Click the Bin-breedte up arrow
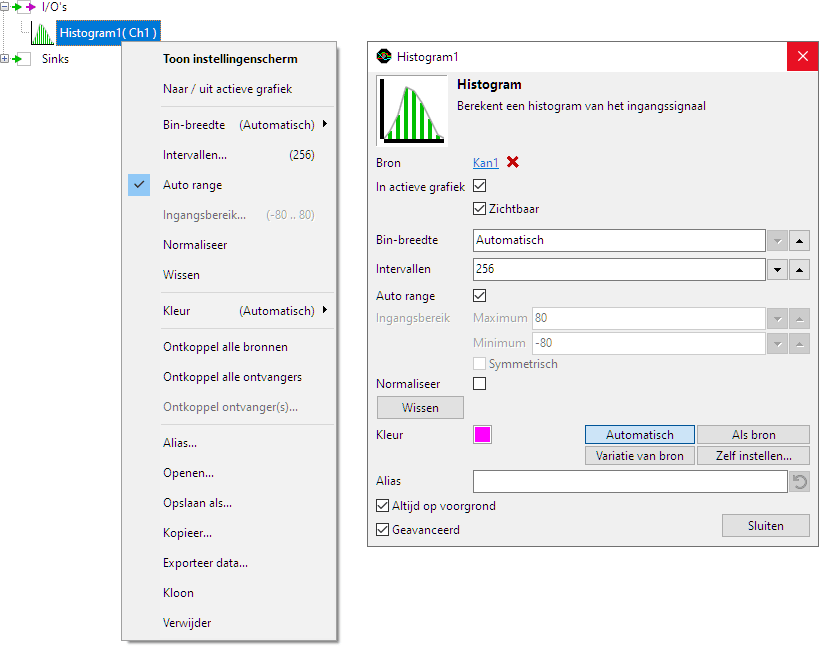 pyautogui.click(x=800, y=241)
